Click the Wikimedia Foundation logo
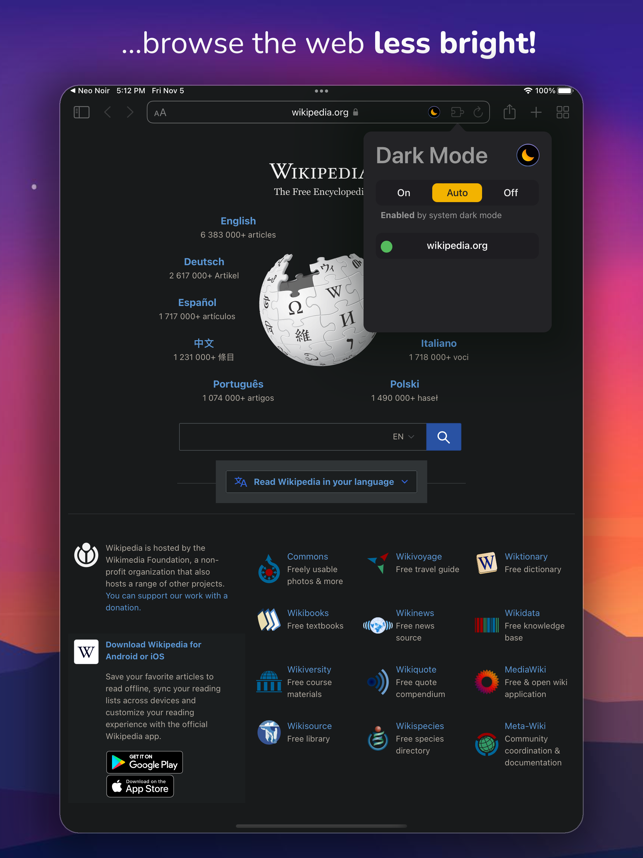The image size is (643, 858). pyautogui.click(x=86, y=555)
